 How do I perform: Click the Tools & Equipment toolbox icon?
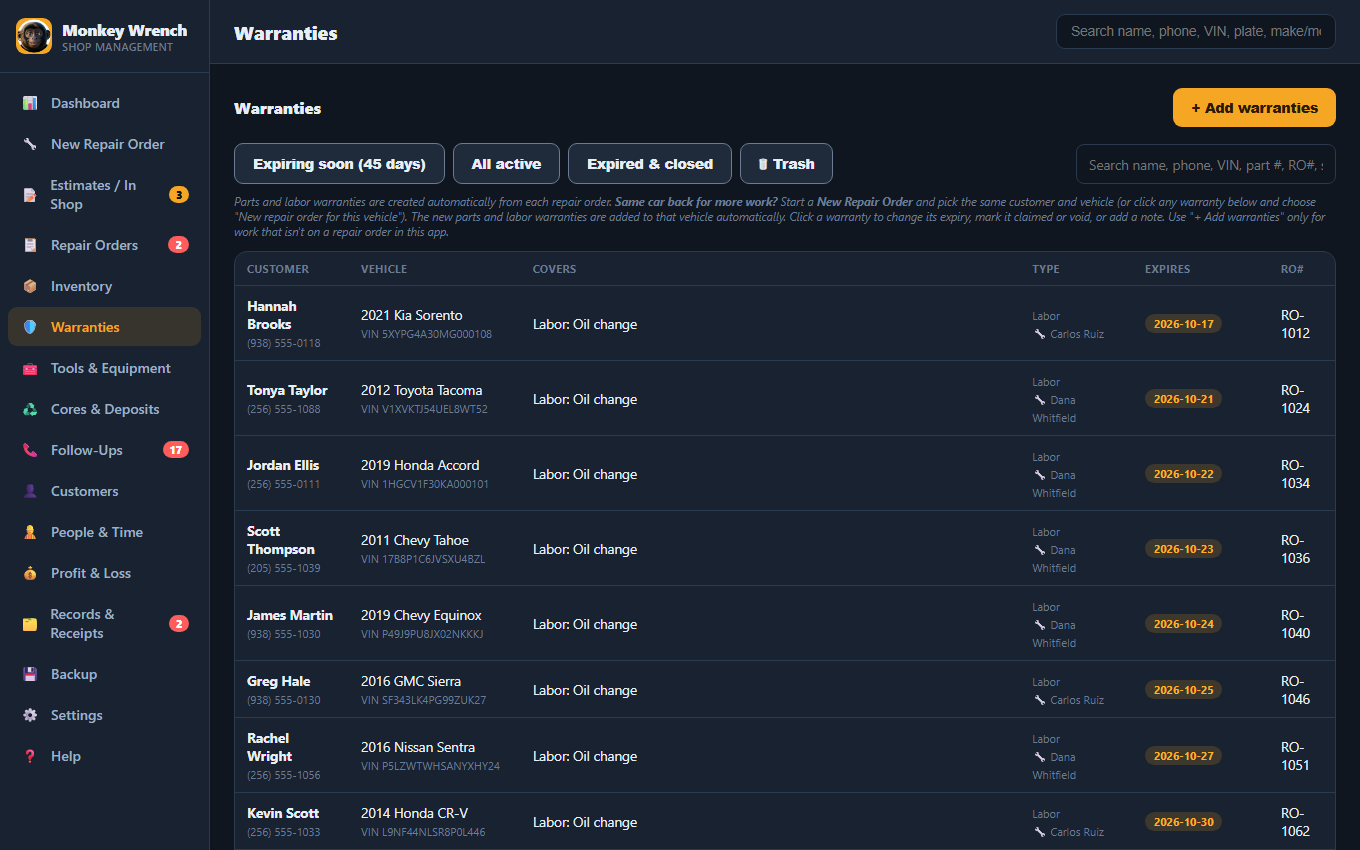click(x=30, y=368)
